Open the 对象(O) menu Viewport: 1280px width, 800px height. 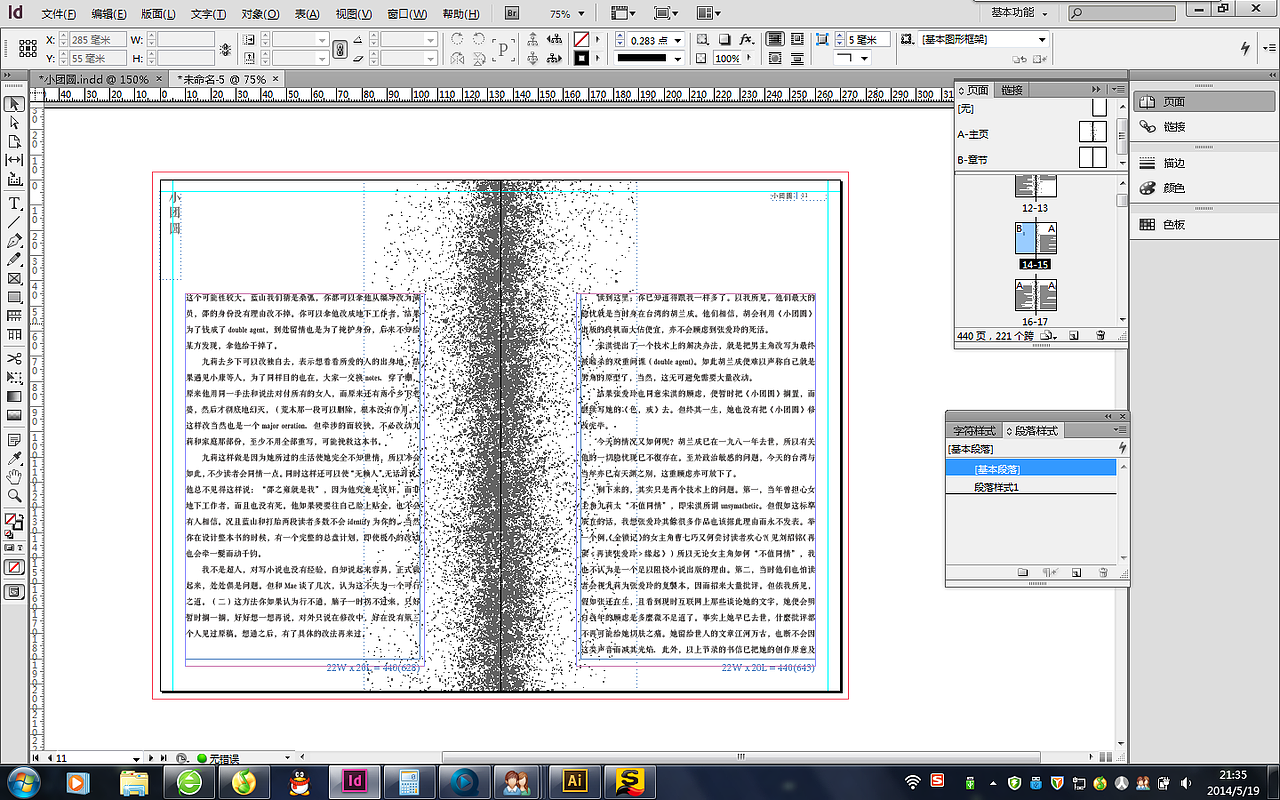[261, 14]
